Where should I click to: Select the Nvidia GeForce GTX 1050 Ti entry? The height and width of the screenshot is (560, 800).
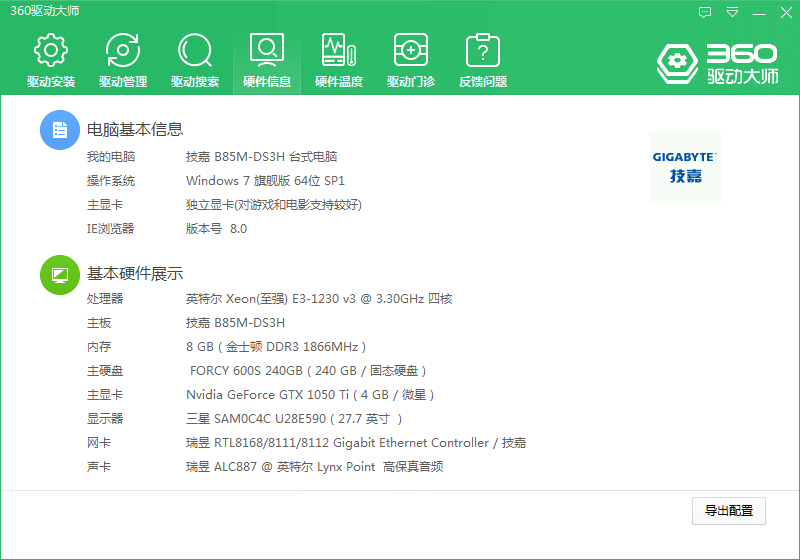310,395
